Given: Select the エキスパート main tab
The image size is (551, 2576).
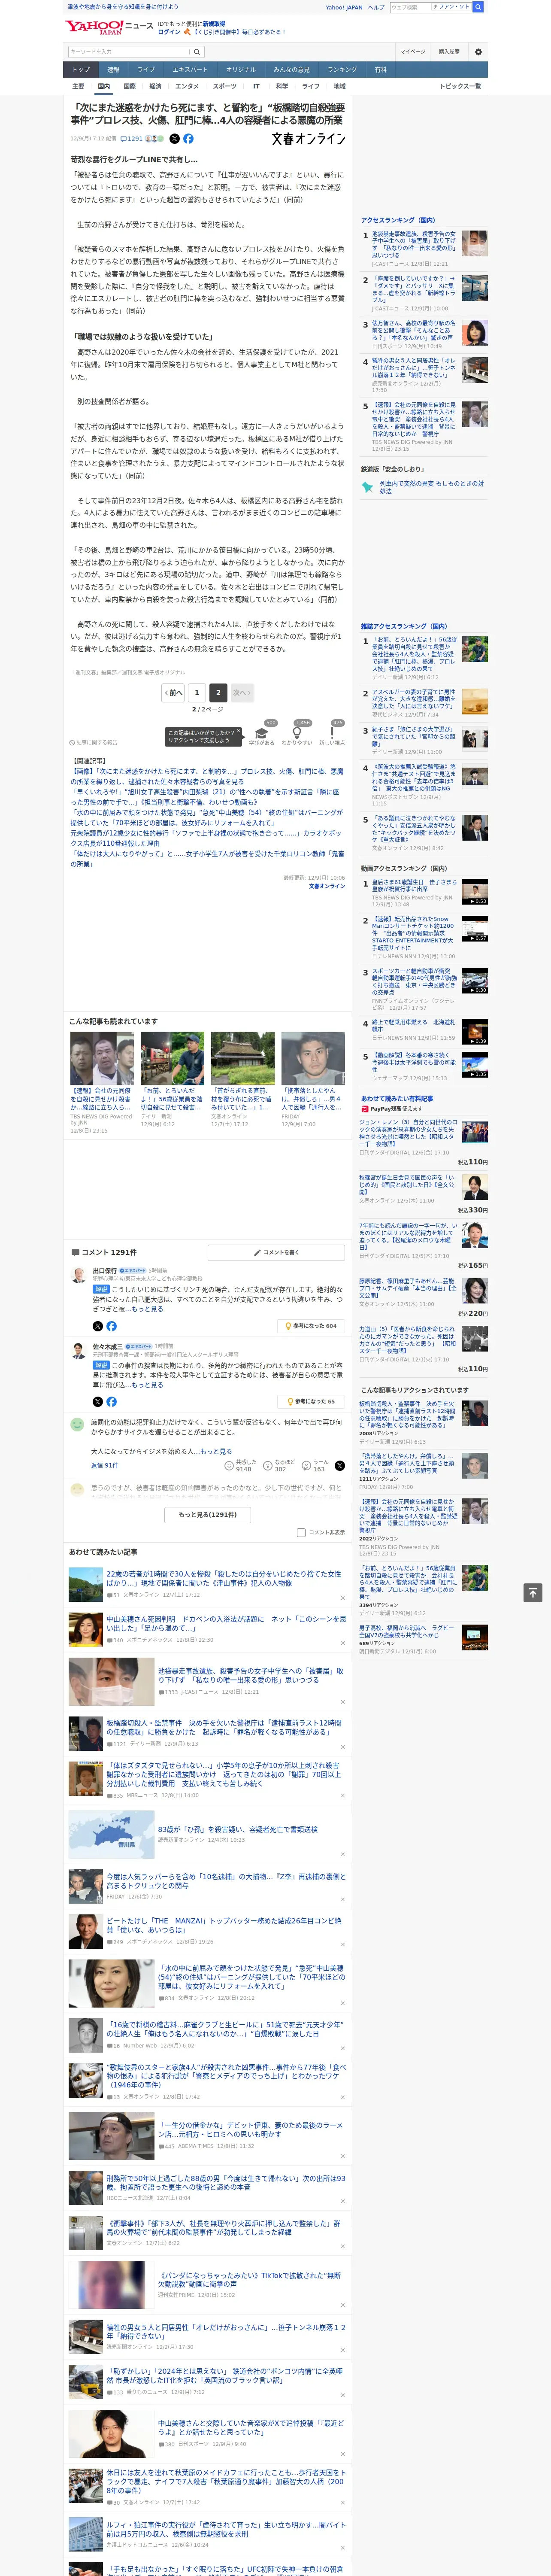Looking at the screenshot, I should coord(190,70).
